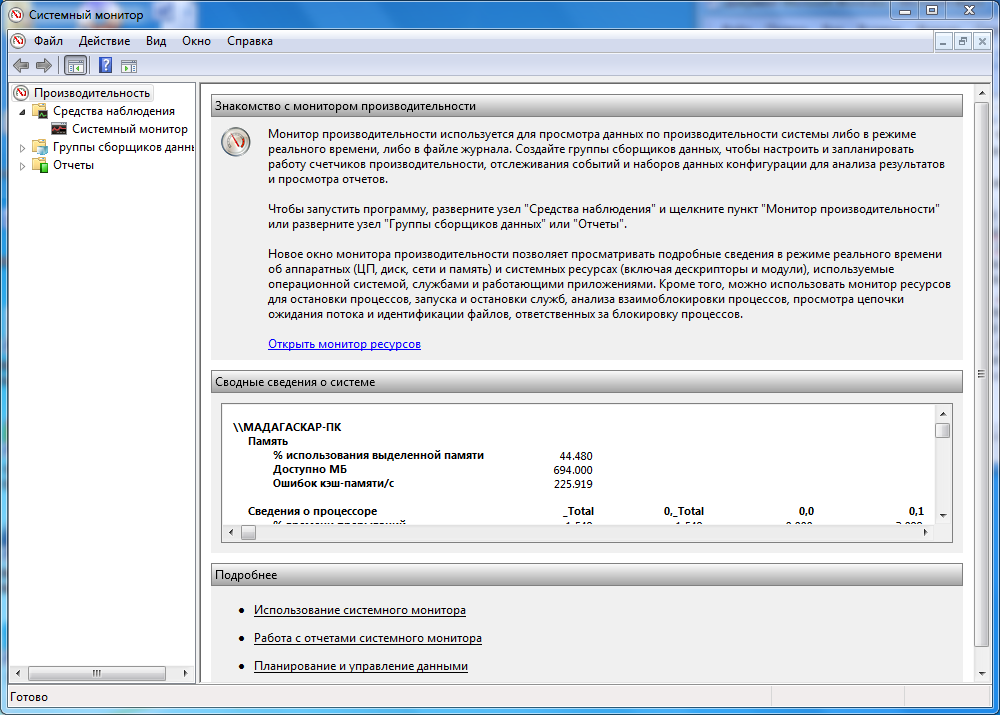Open Help via the blue question mark icon
Screen dimensions: 1000x715
[105, 65]
